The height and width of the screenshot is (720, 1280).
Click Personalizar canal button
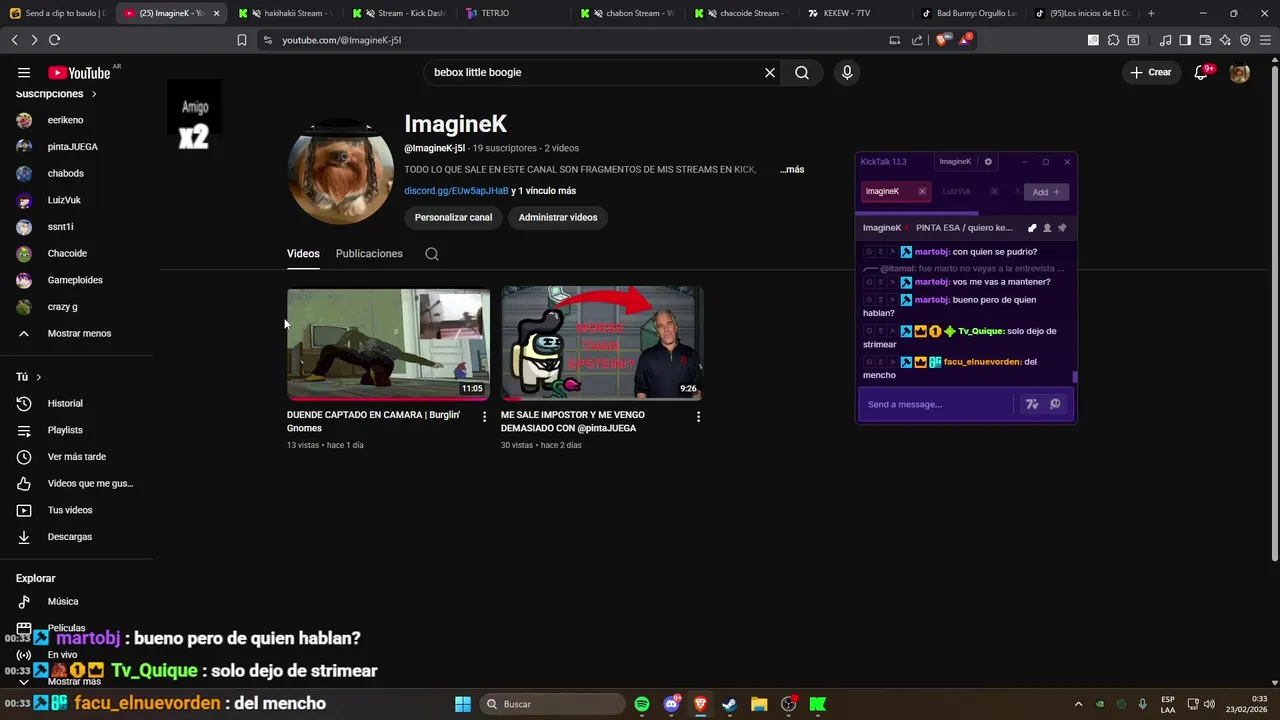[x=453, y=217]
